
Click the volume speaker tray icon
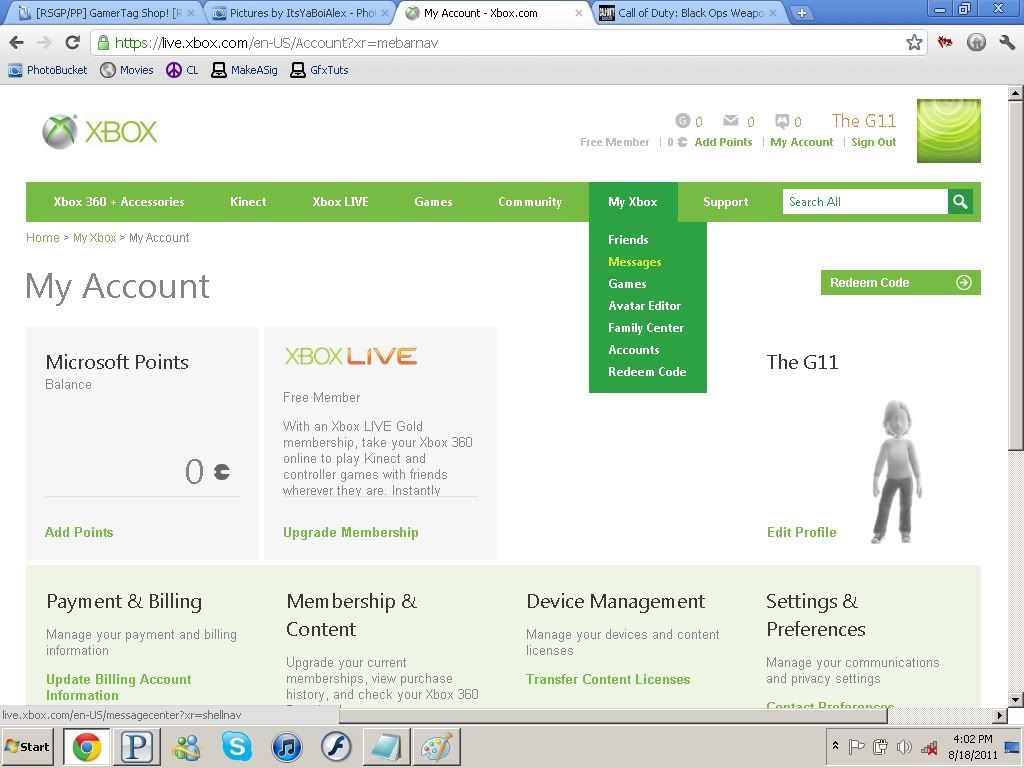(904, 746)
